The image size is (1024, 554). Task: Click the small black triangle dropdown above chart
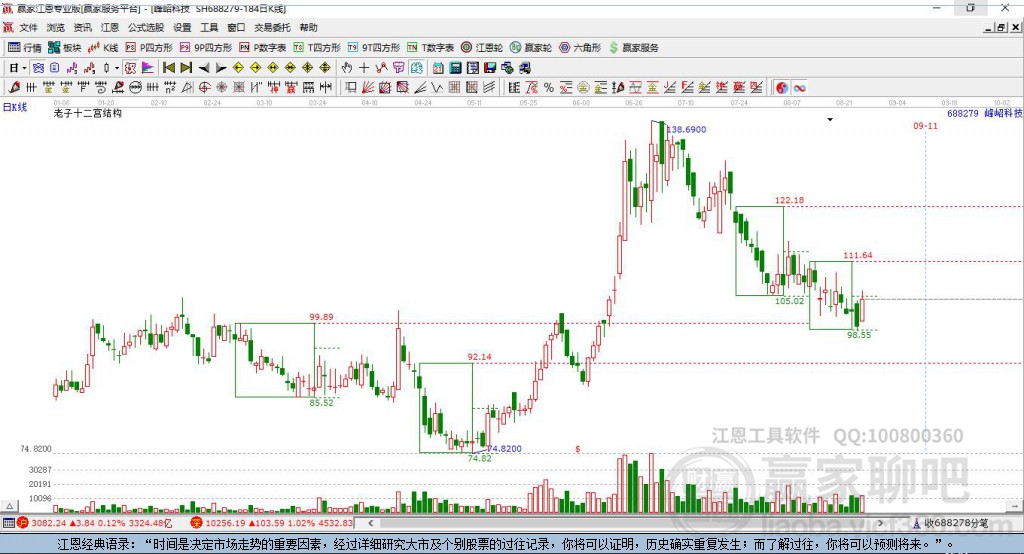tap(830, 120)
